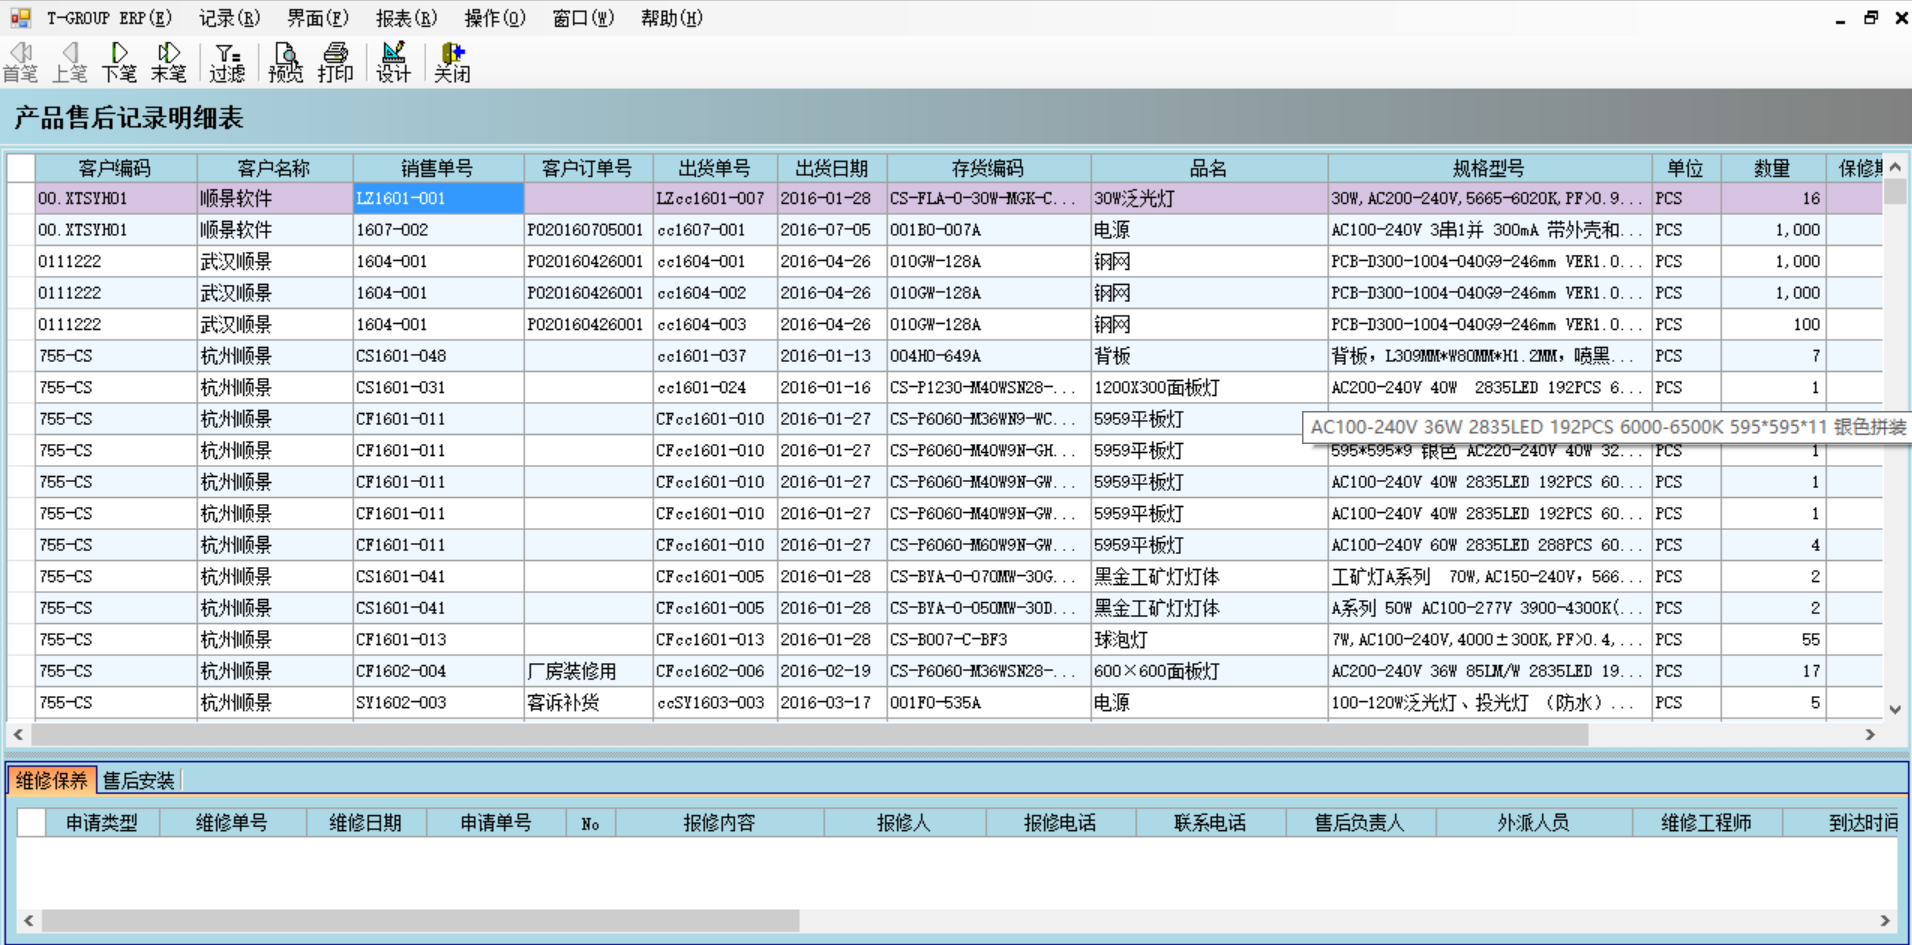Select product name 600×600面板灯
Screen dimensions: 1912x945
pos(1208,671)
